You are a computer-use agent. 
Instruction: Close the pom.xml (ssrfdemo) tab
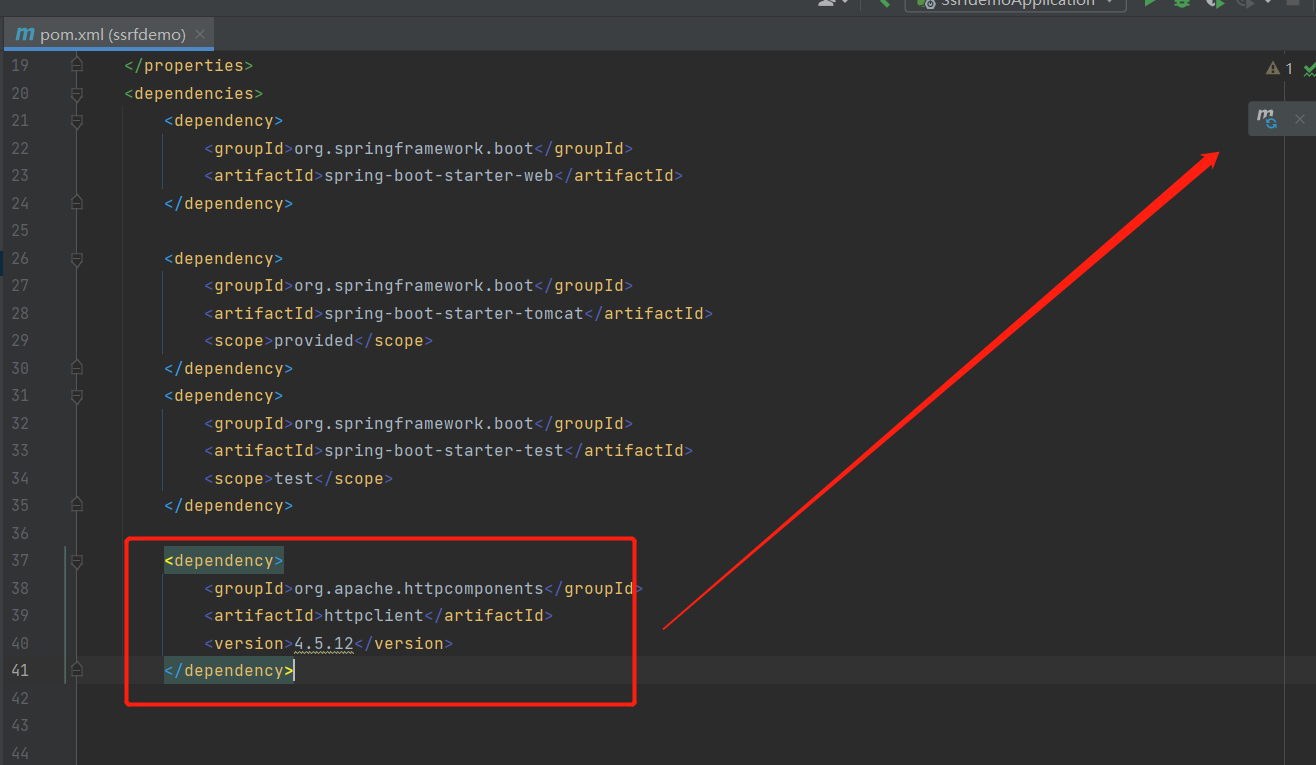tap(200, 35)
